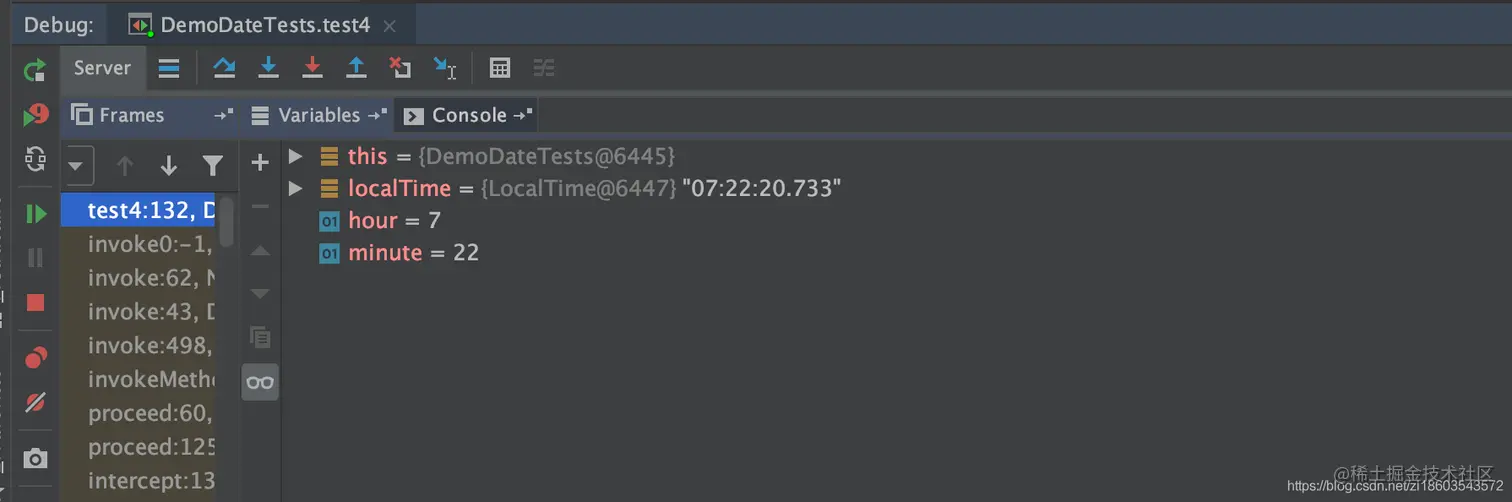Image resolution: width=1512 pixels, height=502 pixels.
Task: Resume program with green play icon
Action: coord(36,214)
